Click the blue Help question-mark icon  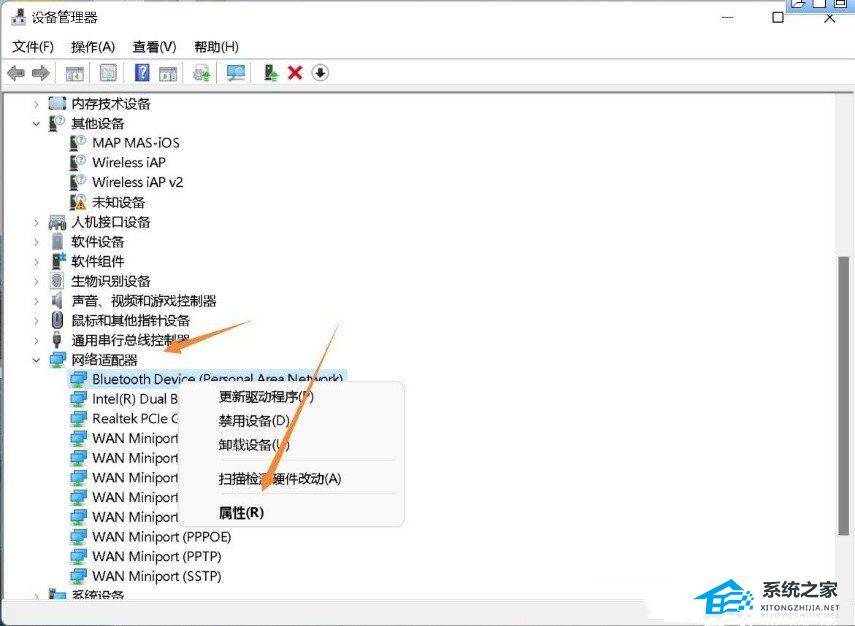click(x=142, y=72)
